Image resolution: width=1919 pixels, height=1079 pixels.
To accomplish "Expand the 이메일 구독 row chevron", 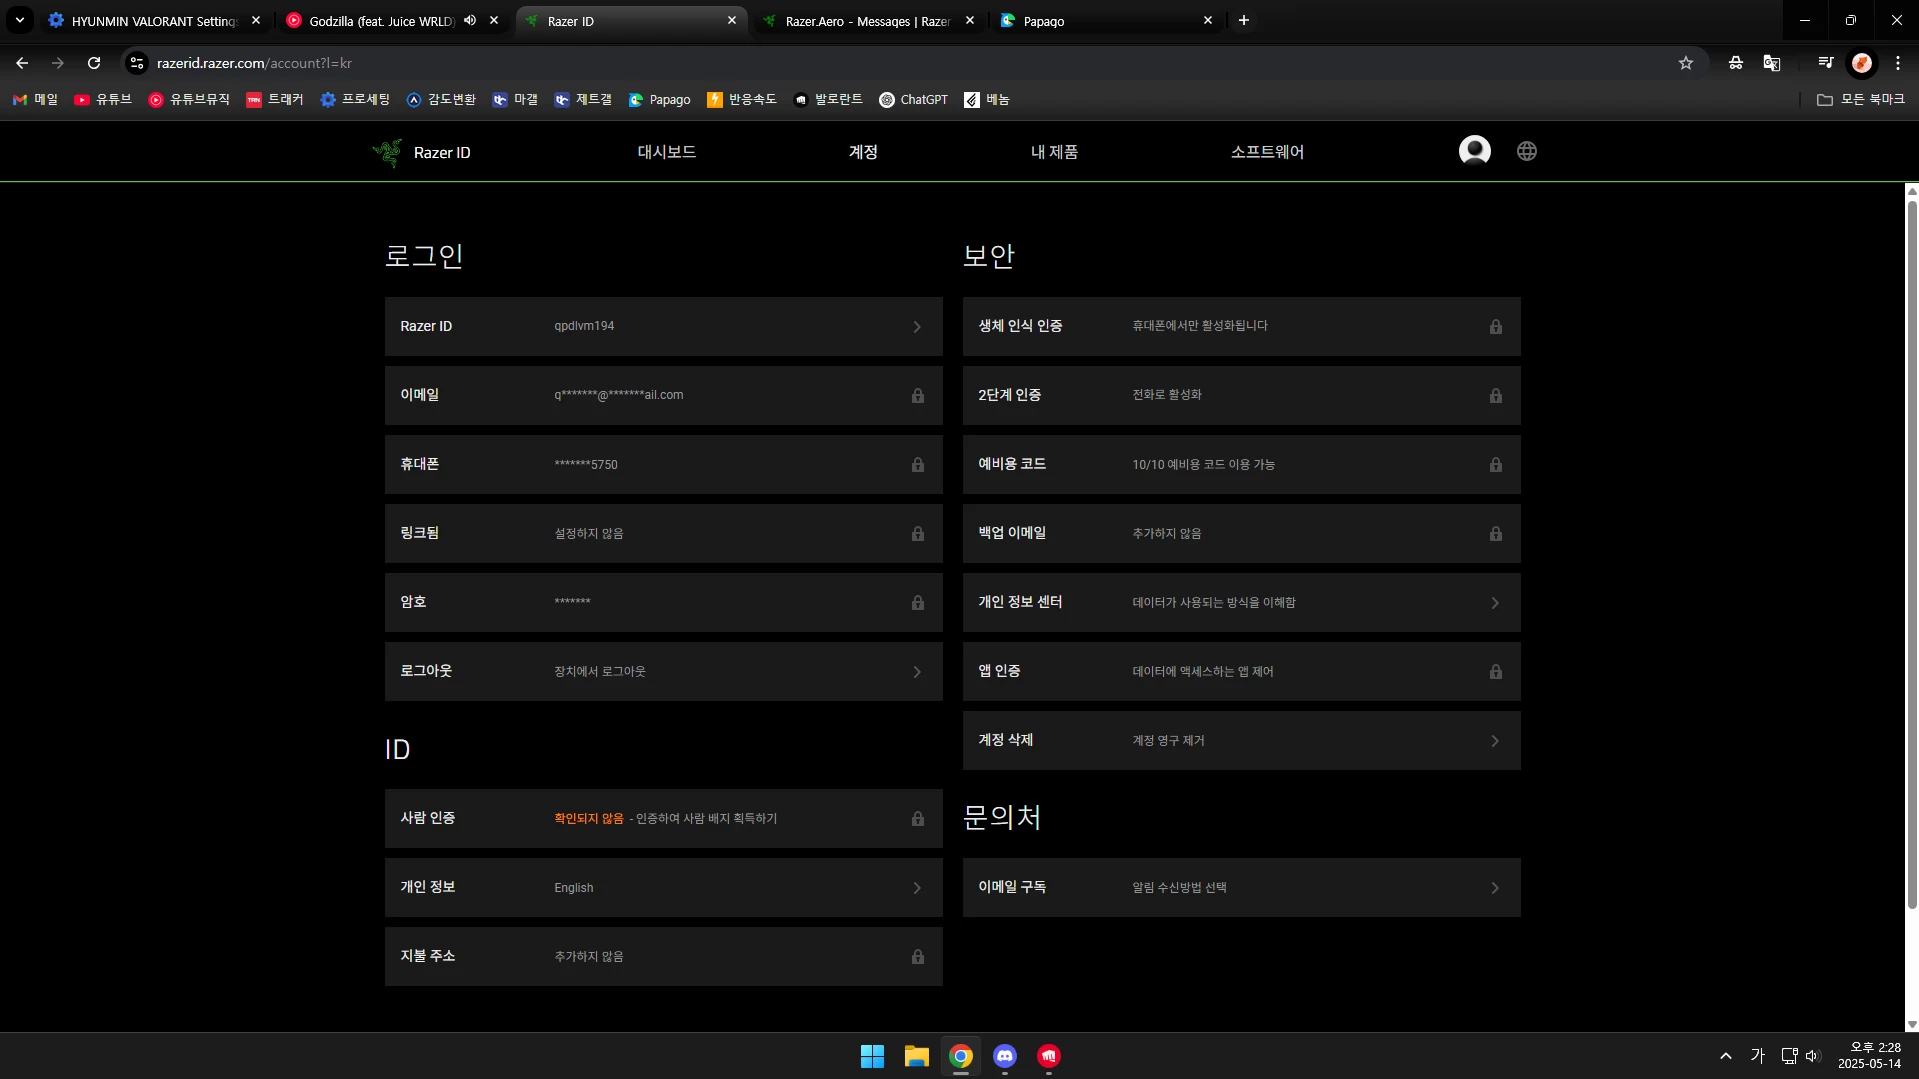I will (1495, 888).
